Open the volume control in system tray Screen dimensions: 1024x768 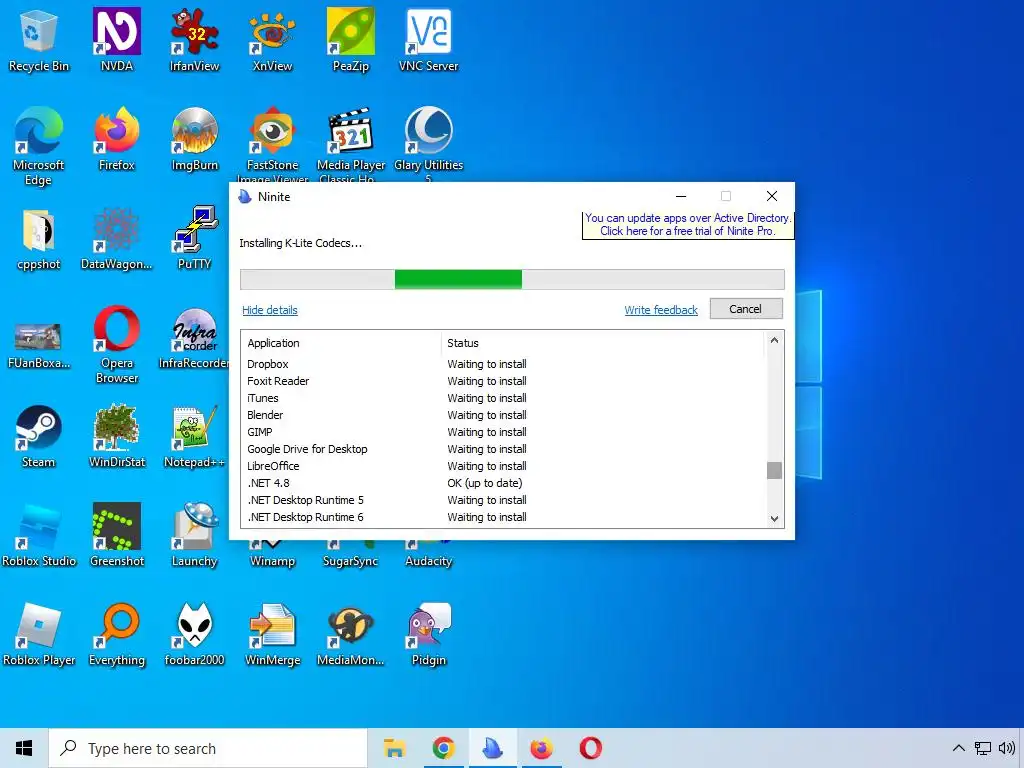(1006, 748)
